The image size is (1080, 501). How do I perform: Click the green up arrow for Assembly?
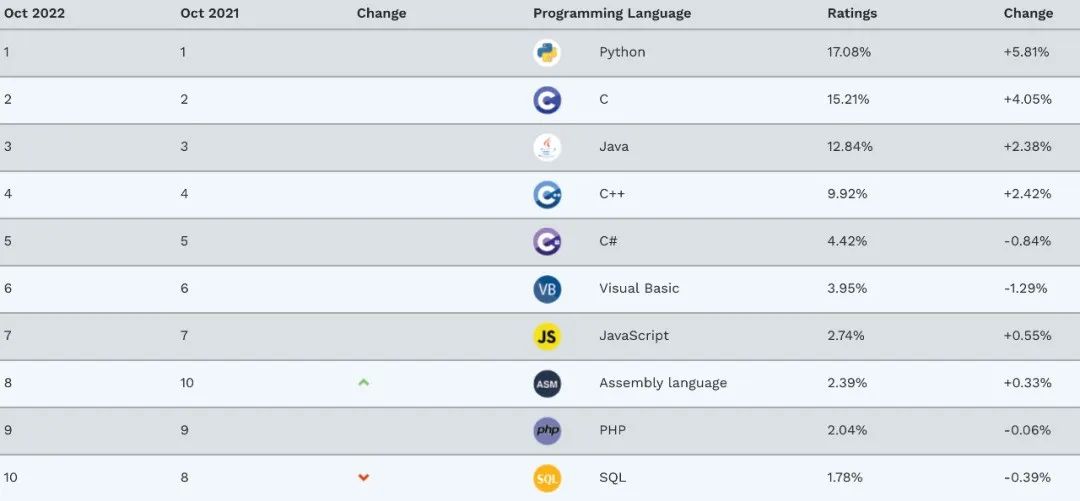[364, 382]
